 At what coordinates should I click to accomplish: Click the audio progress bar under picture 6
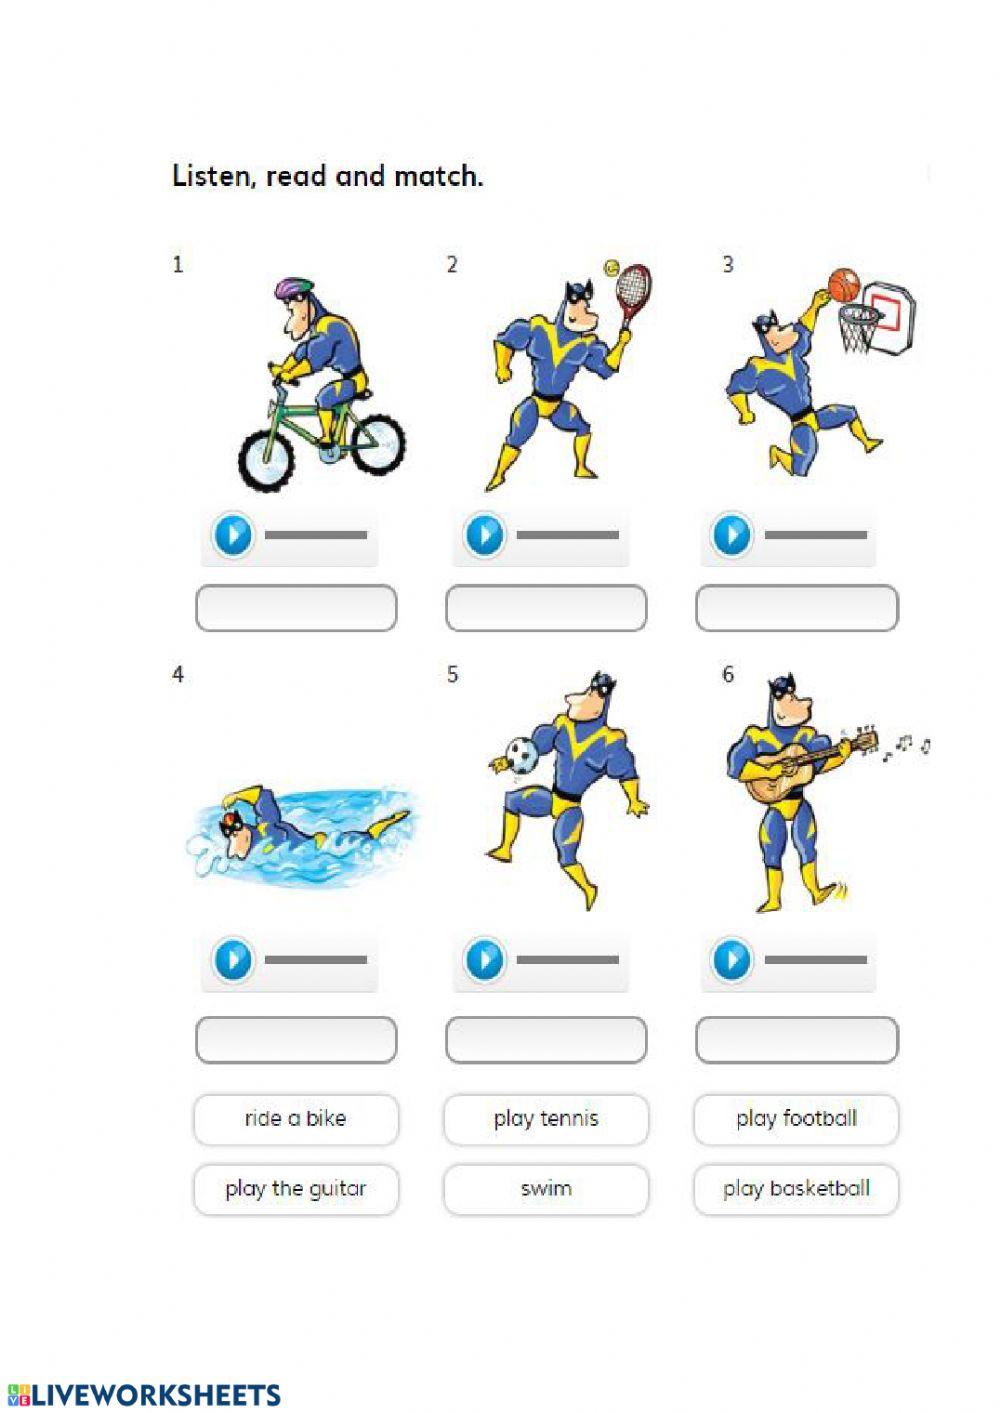[816, 960]
